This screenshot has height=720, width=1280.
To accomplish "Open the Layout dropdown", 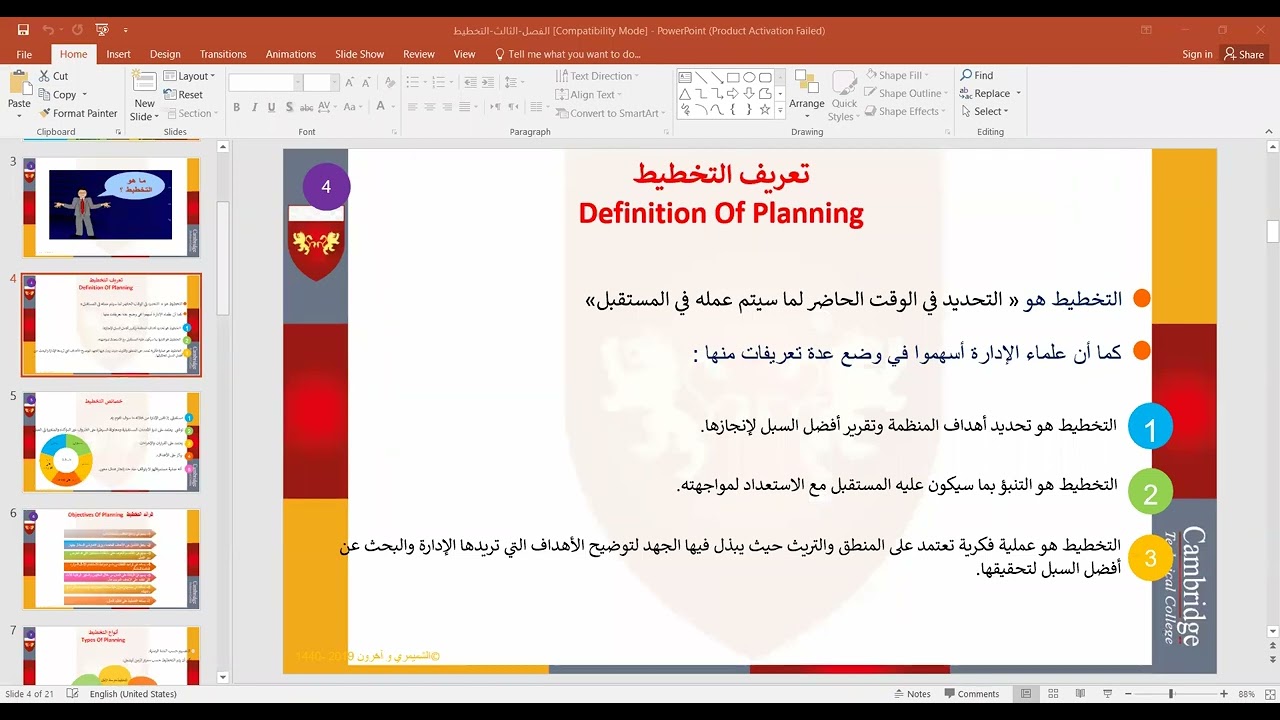I will (188, 76).
